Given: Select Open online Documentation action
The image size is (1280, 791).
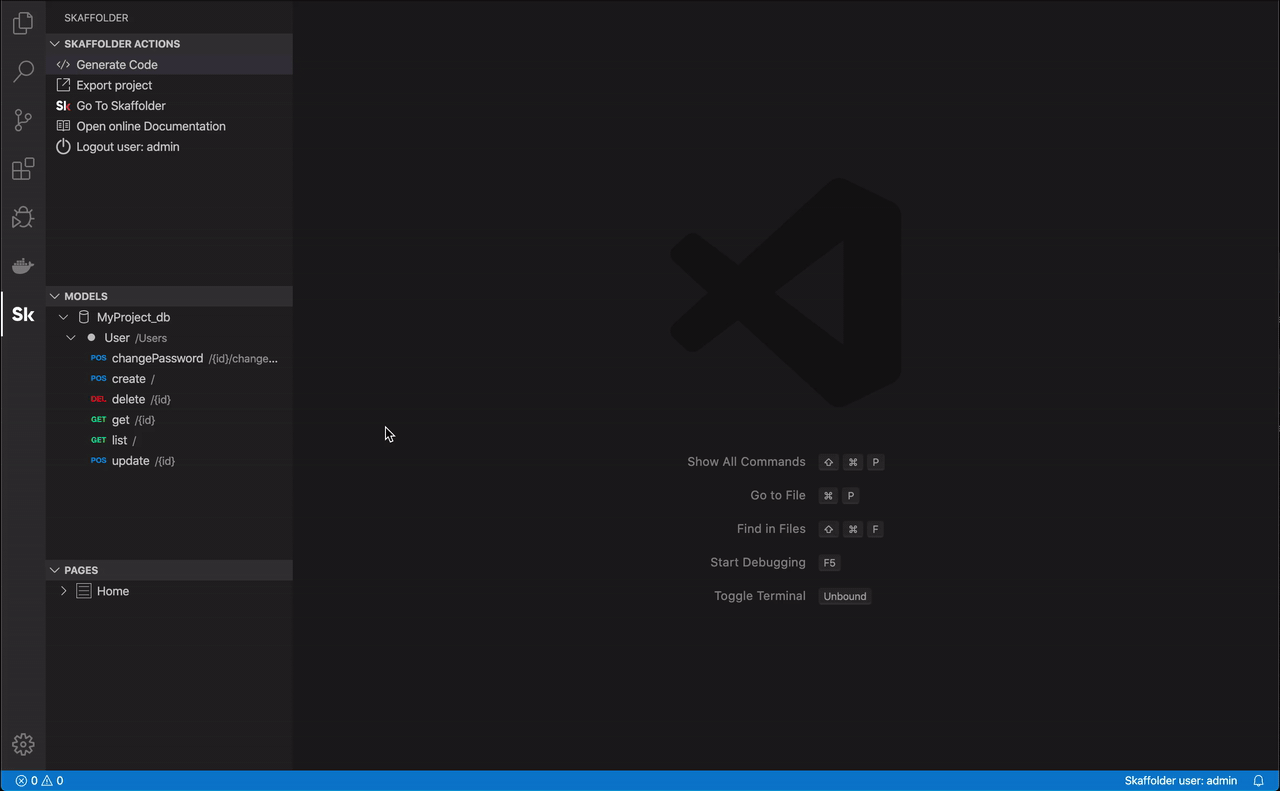Looking at the screenshot, I should (169, 126).
